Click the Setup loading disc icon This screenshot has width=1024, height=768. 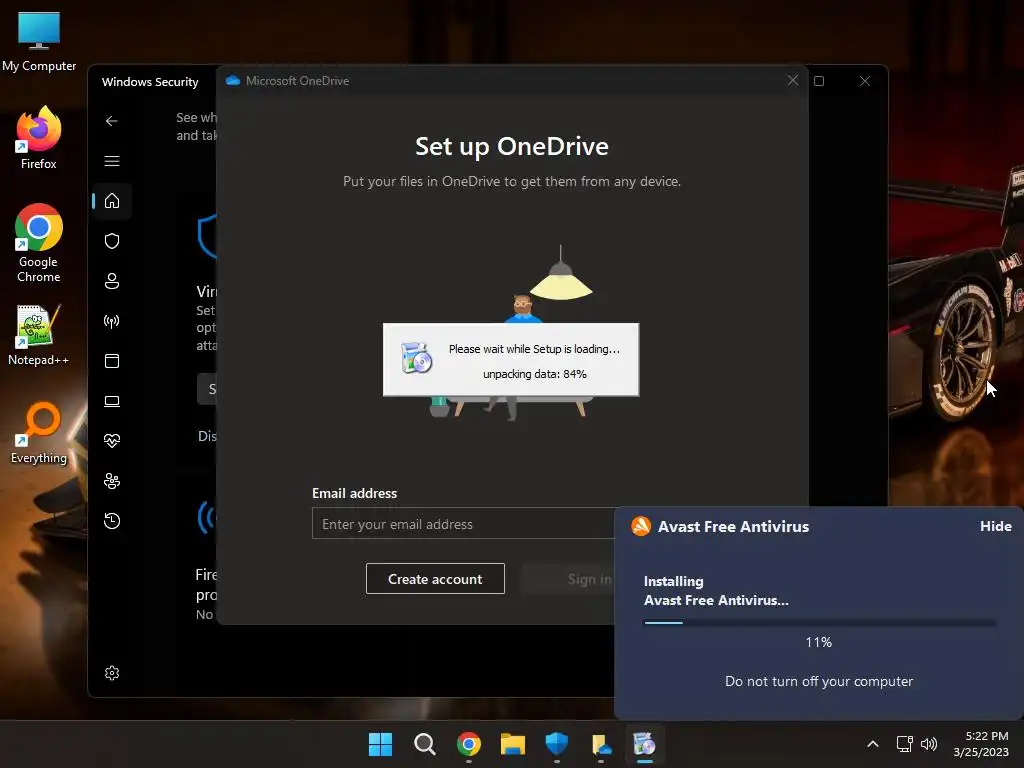(x=417, y=357)
